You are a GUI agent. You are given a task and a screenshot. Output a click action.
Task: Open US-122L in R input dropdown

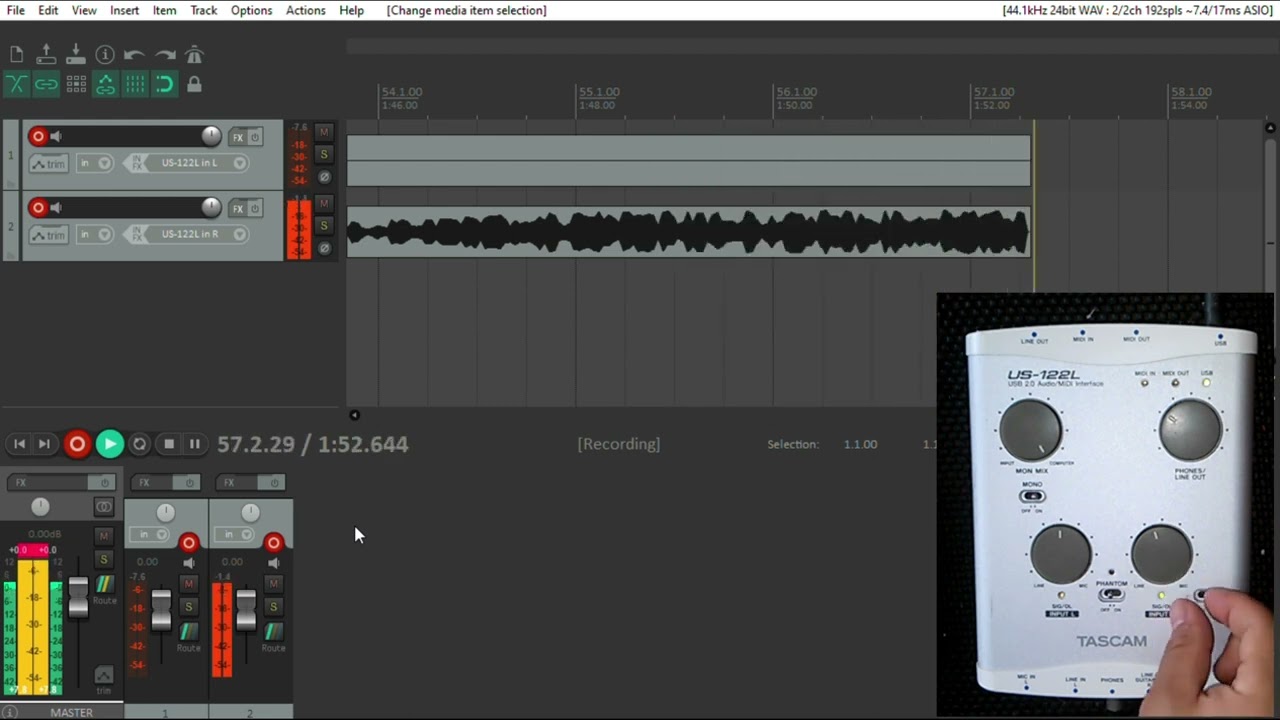pyautogui.click(x=198, y=234)
